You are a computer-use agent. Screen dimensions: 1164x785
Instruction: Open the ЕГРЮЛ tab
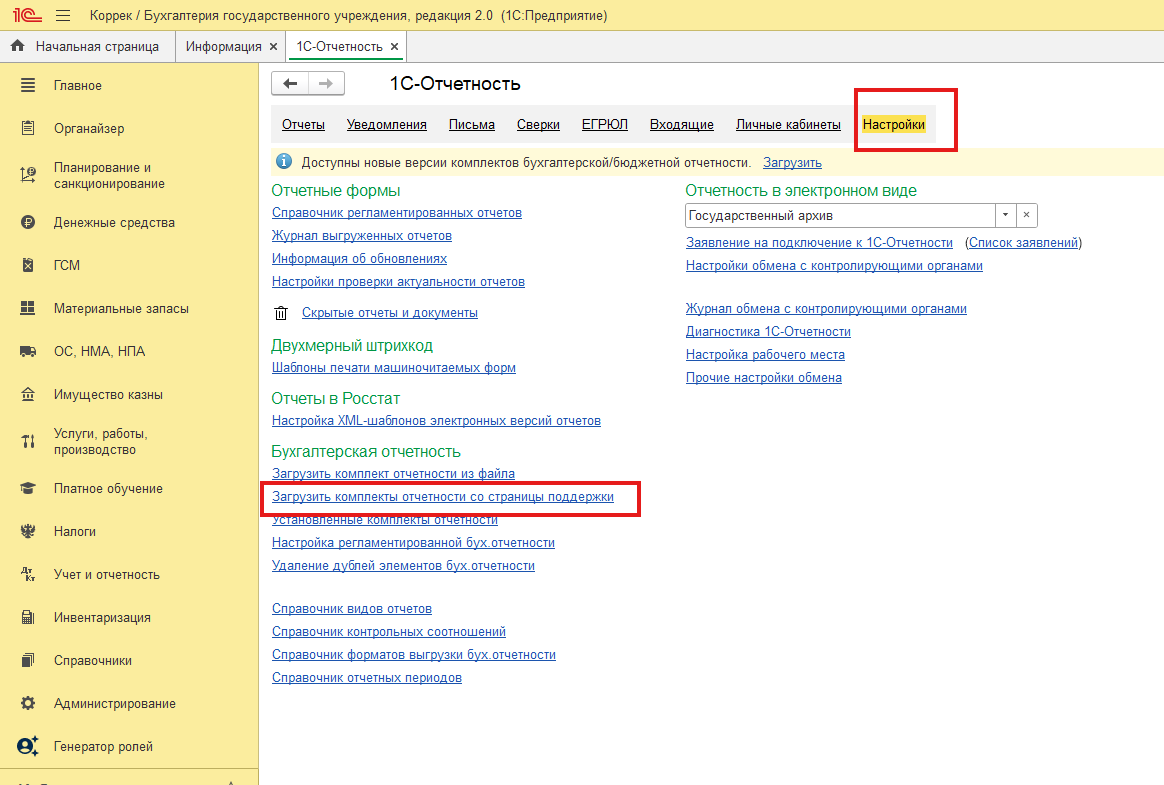pos(605,124)
